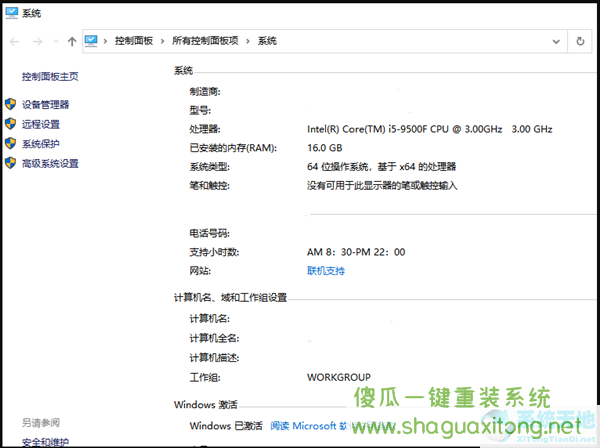Open 所有控制面板项 breadcrumb

[205, 41]
